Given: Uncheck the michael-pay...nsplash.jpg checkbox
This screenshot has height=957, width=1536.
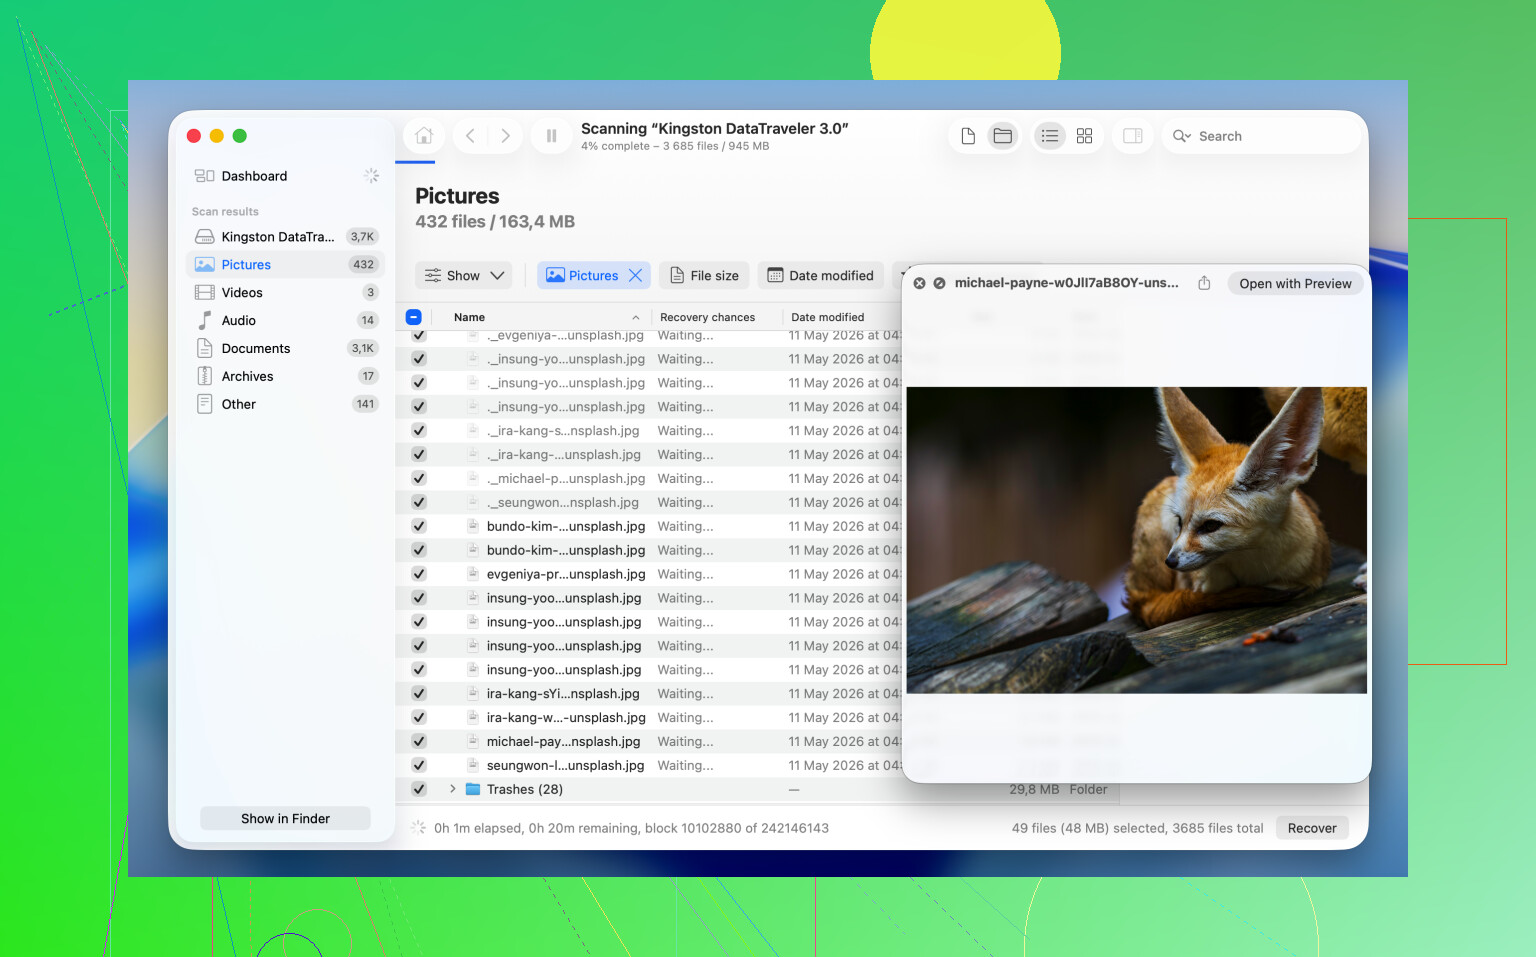Looking at the screenshot, I should [419, 742].
